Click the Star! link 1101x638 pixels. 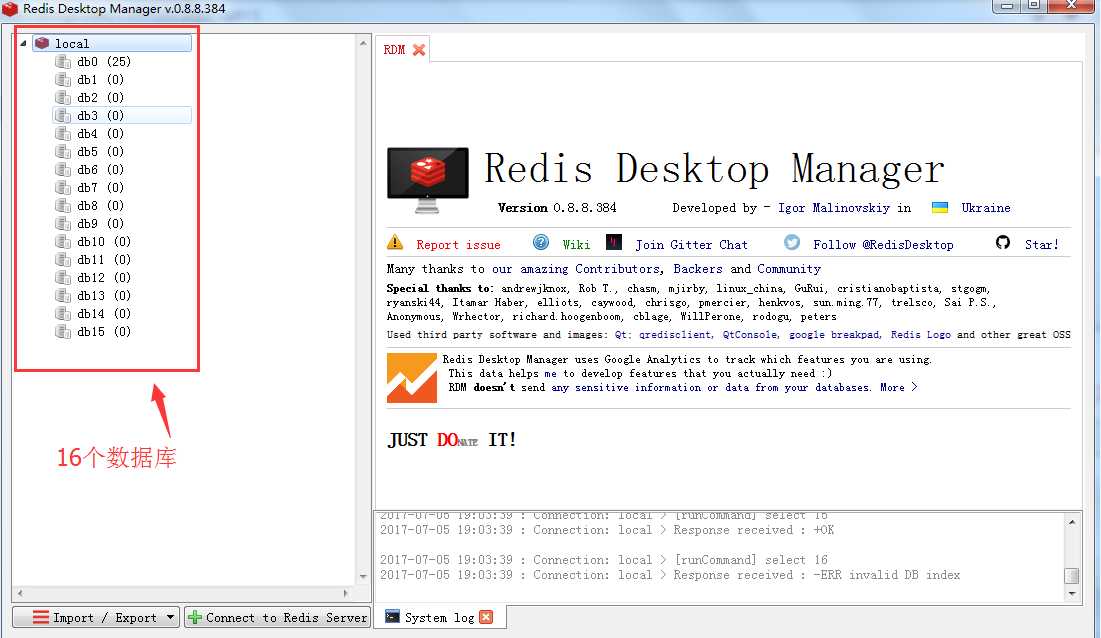1041,245
